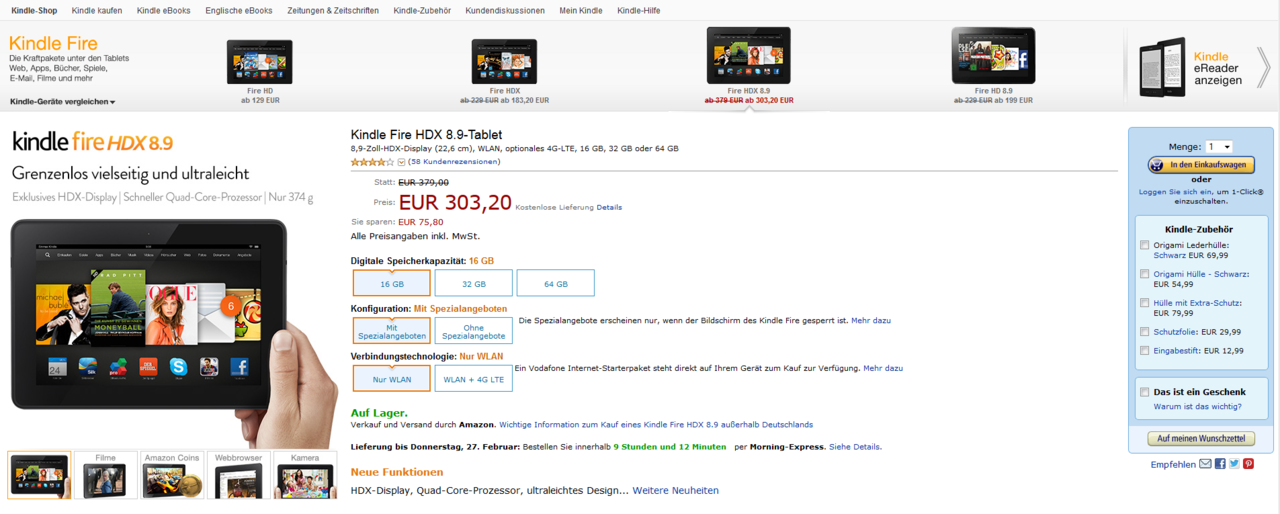1280x514 pixels.
Task: Select Fire HDX 8.9 tablet image
Action: [749, 56]
